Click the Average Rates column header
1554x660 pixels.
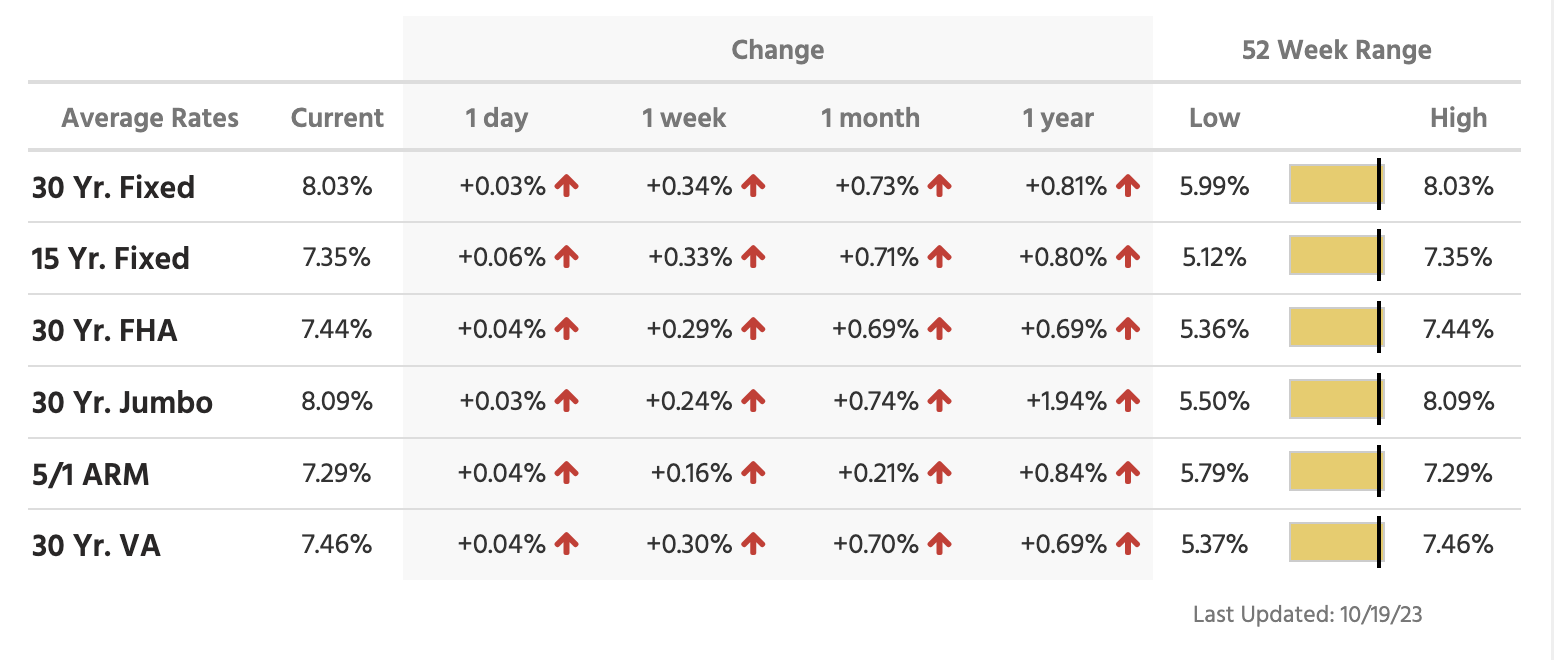coord(150,118)
